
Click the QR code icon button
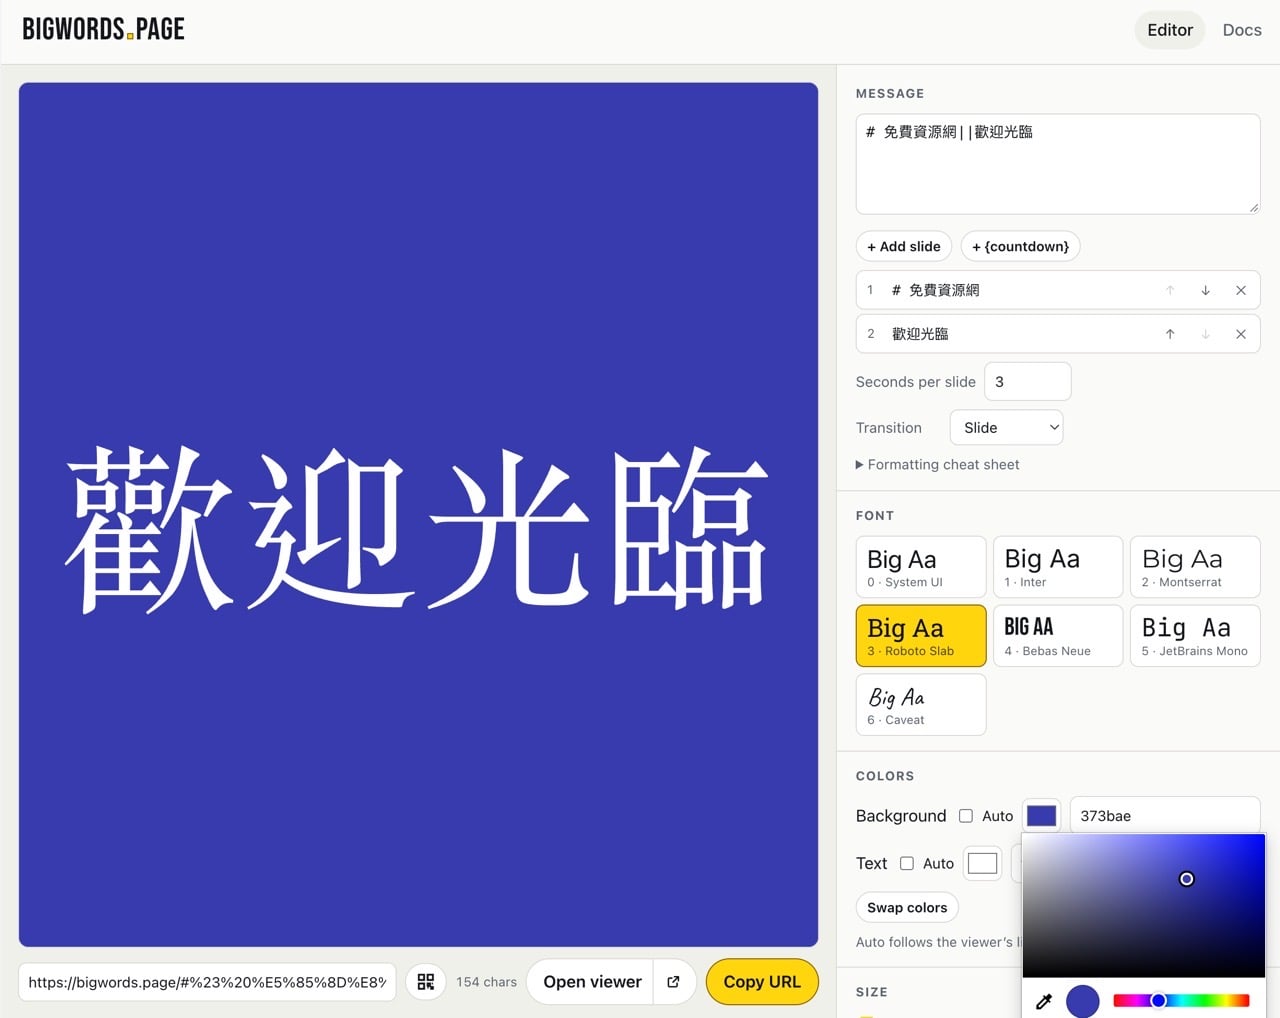pos(426,982)
